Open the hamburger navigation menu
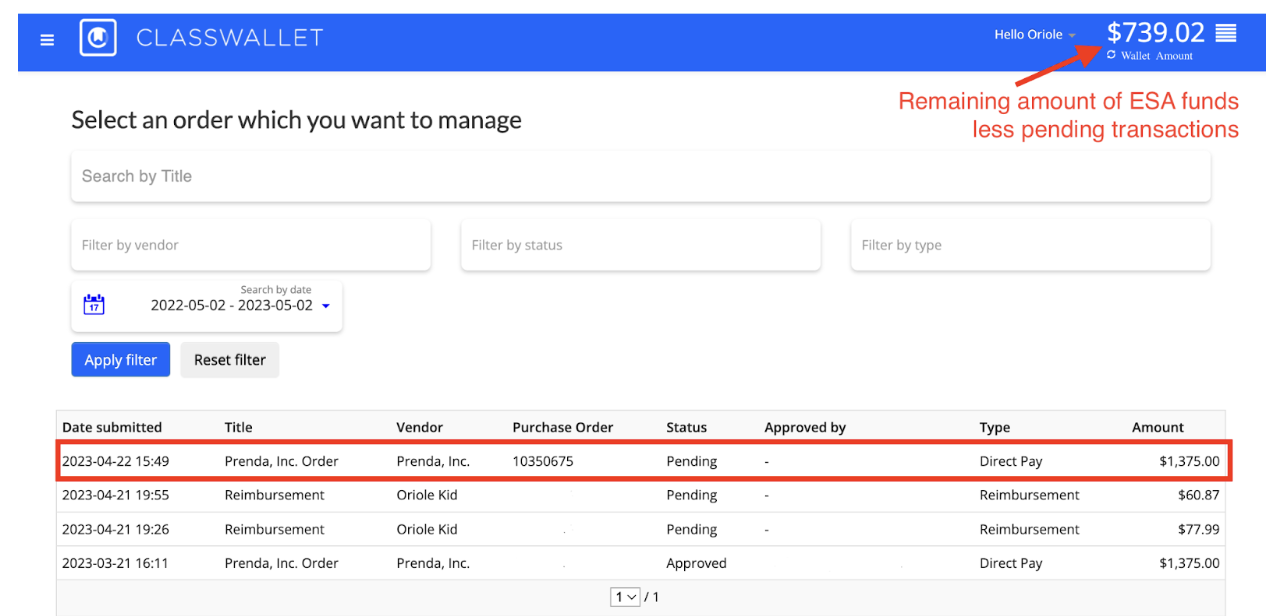Viewport: 1276px width, 616px height. click(47, 40)
